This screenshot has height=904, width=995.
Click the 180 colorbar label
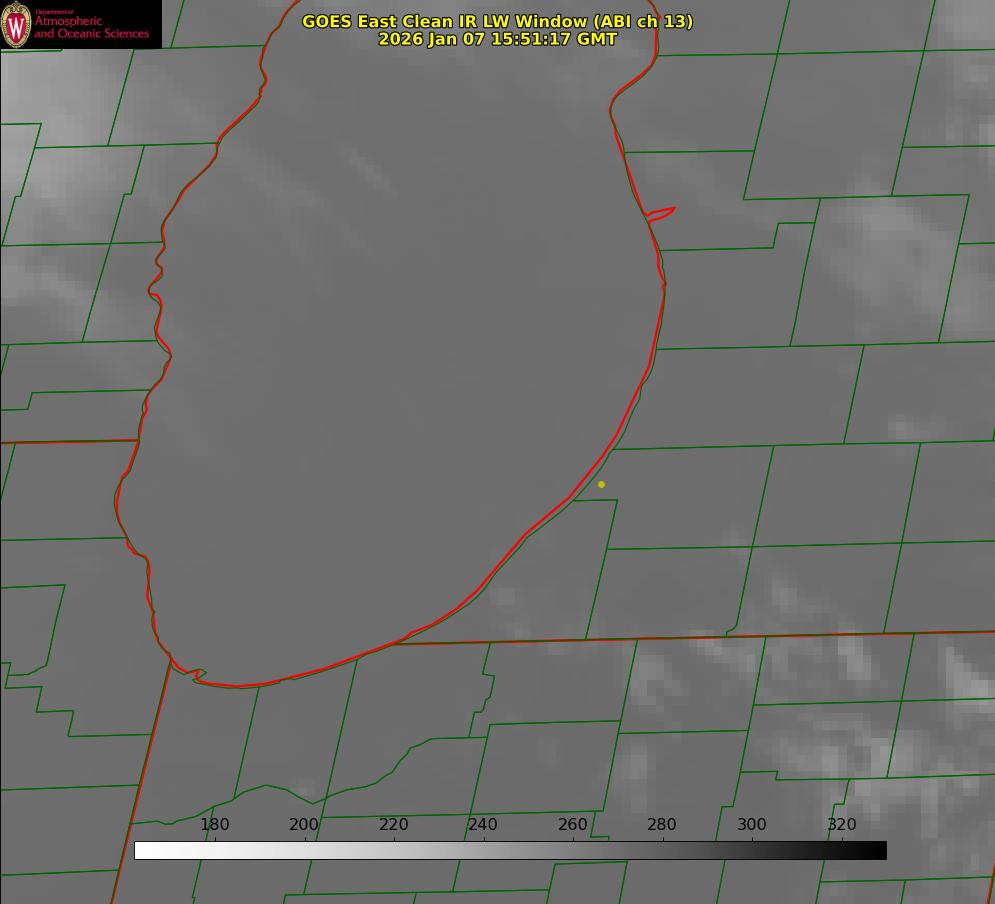214,824
